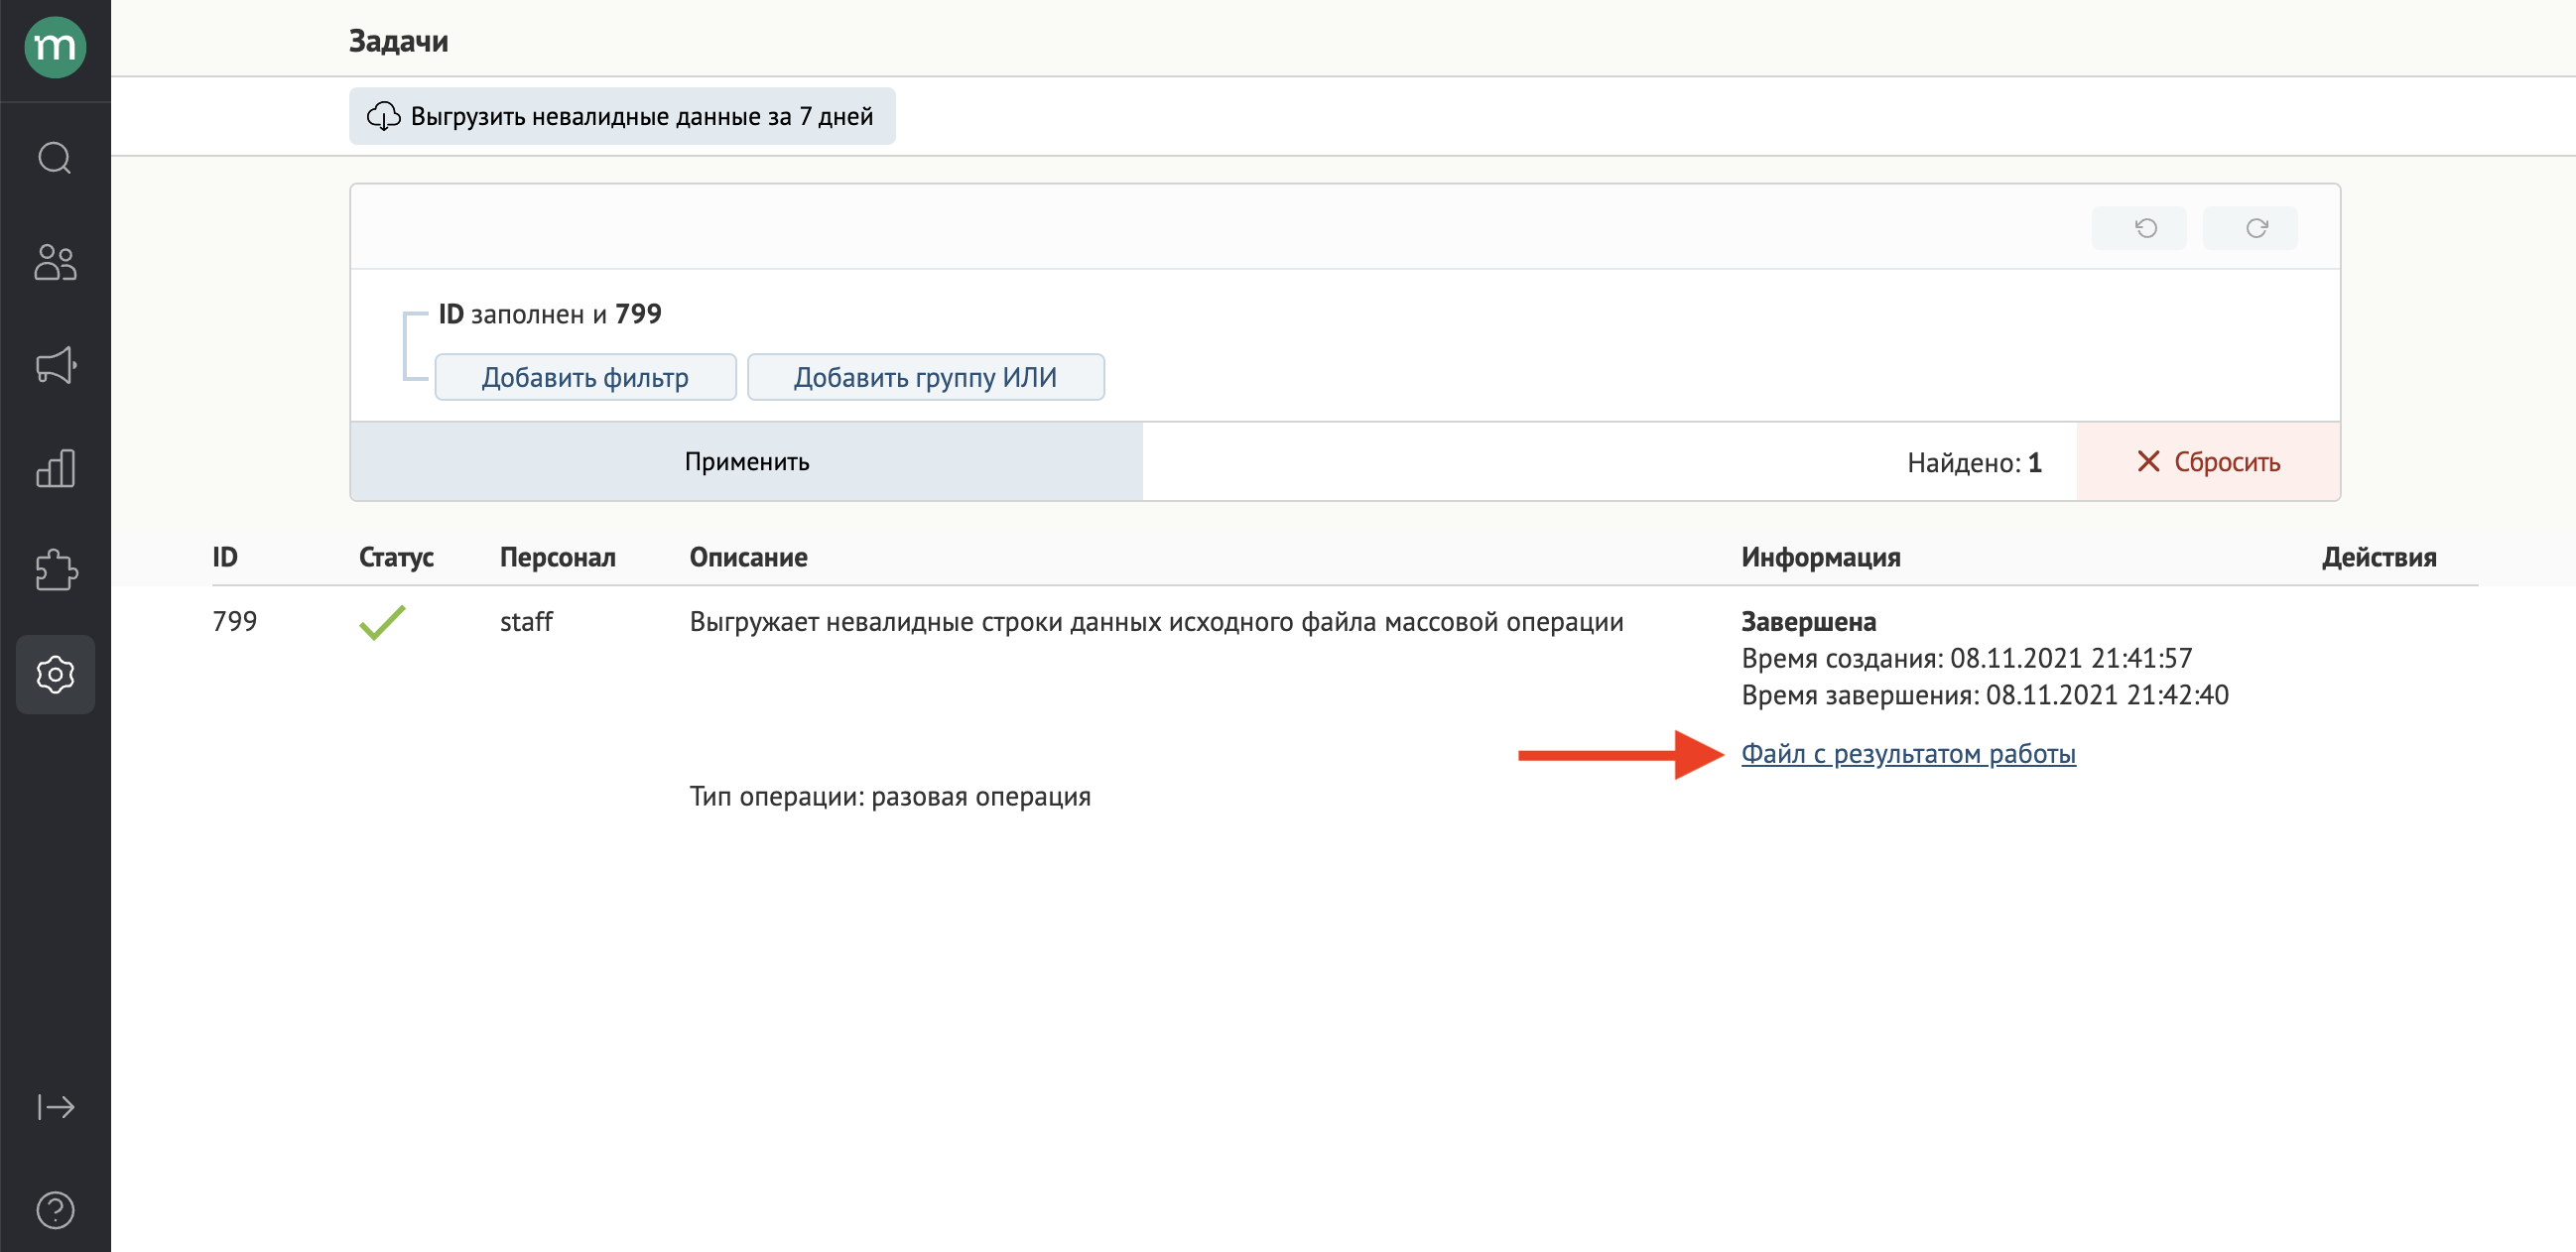Click the Действия column header
2576x1252 pixels.
point(2379,557)
